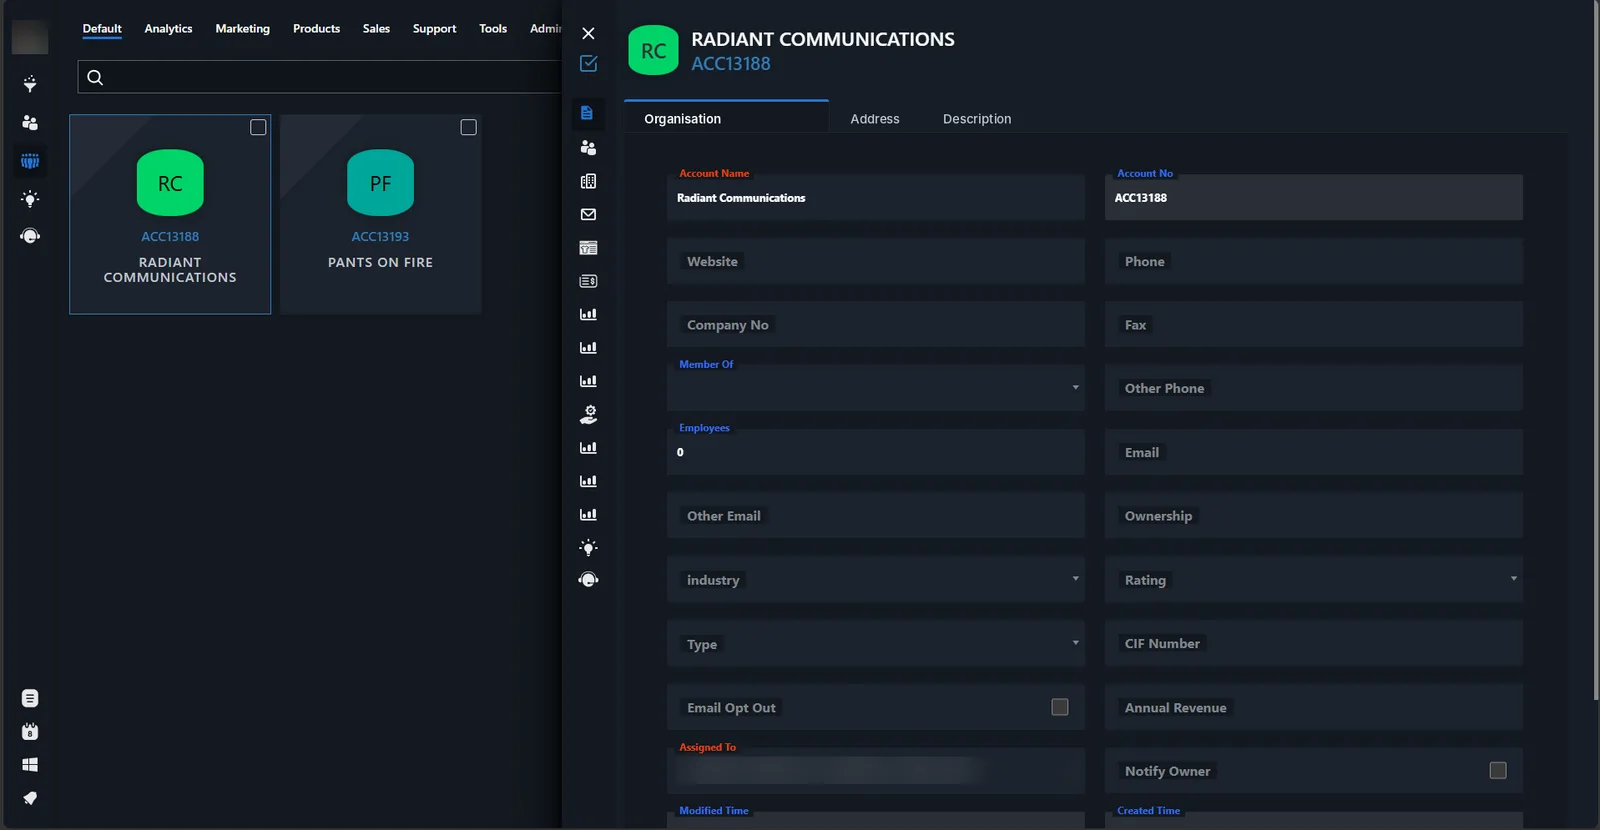Viewport: 1600px width, 830px height.
Task: Close the Radiant Communications detail panel
Action: pyautogui.click(x=588, y=34)
